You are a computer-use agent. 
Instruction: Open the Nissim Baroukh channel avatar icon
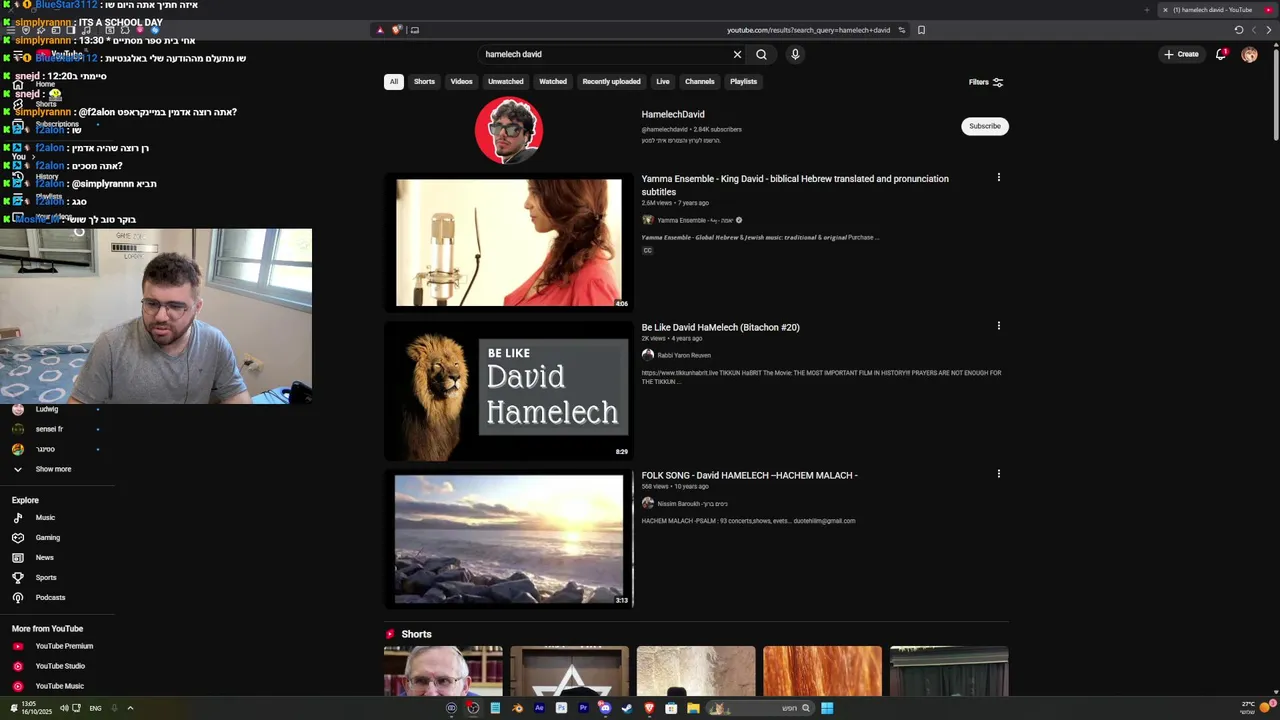coord(648,503)
